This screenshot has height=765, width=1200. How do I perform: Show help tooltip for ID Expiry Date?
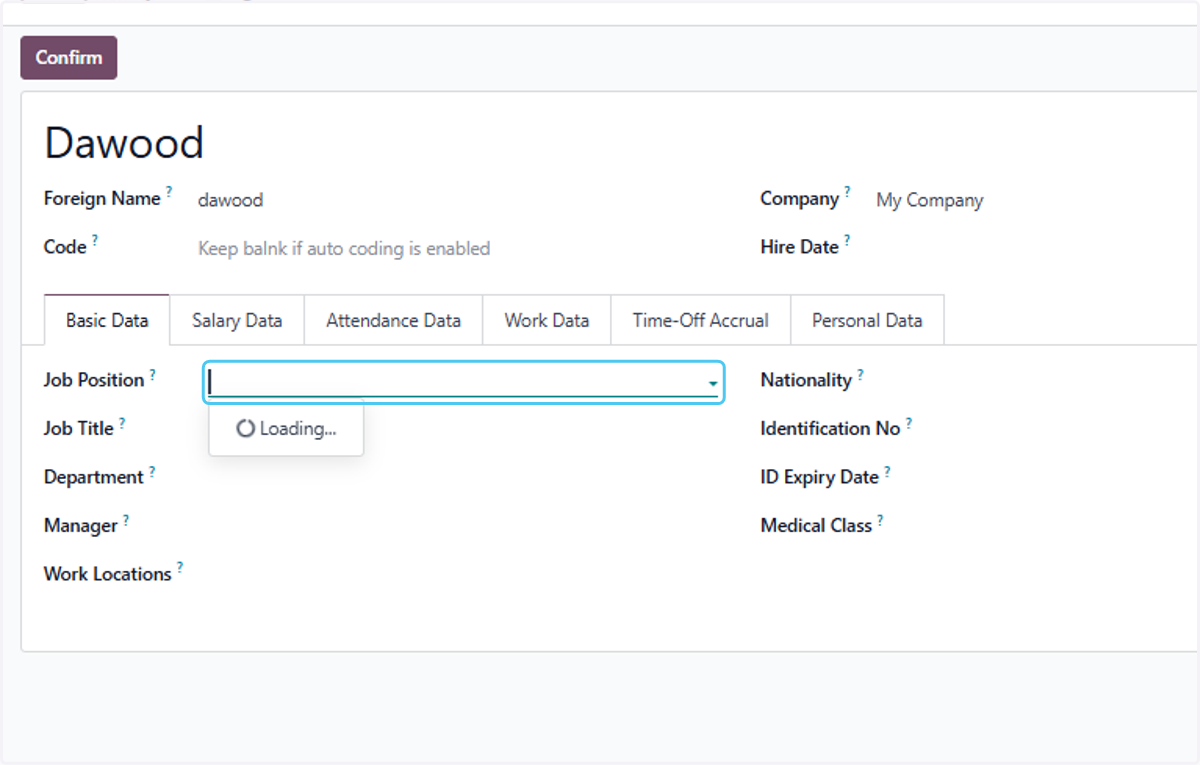tap(887, 470)
